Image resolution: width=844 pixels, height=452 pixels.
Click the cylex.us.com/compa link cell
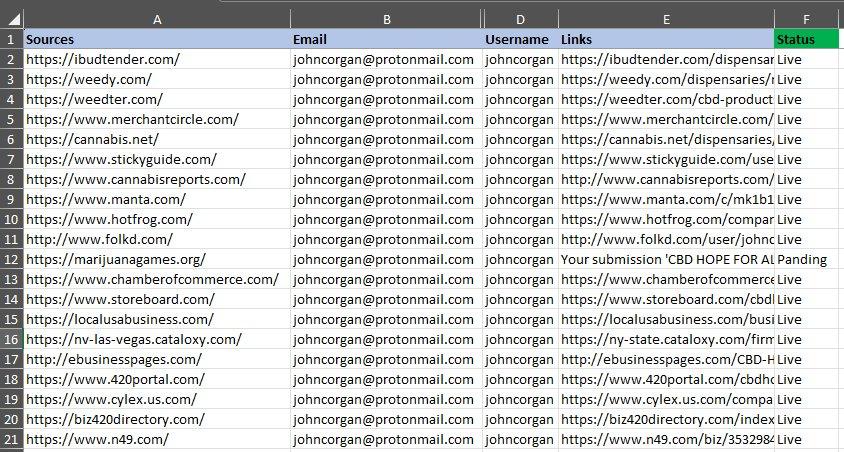666,399
